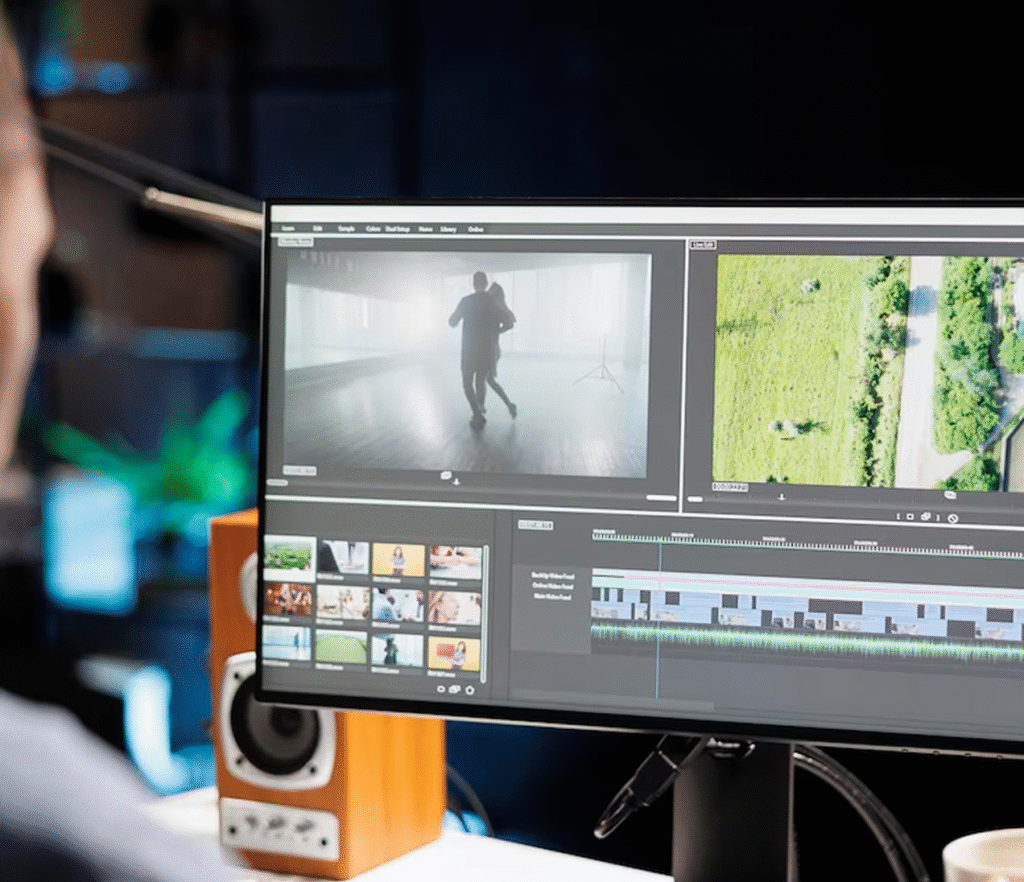The height and width of the screenshot is (882, 1024).
Task: Select the Online Video Feed track label
Action: click(x=552, y=587)
